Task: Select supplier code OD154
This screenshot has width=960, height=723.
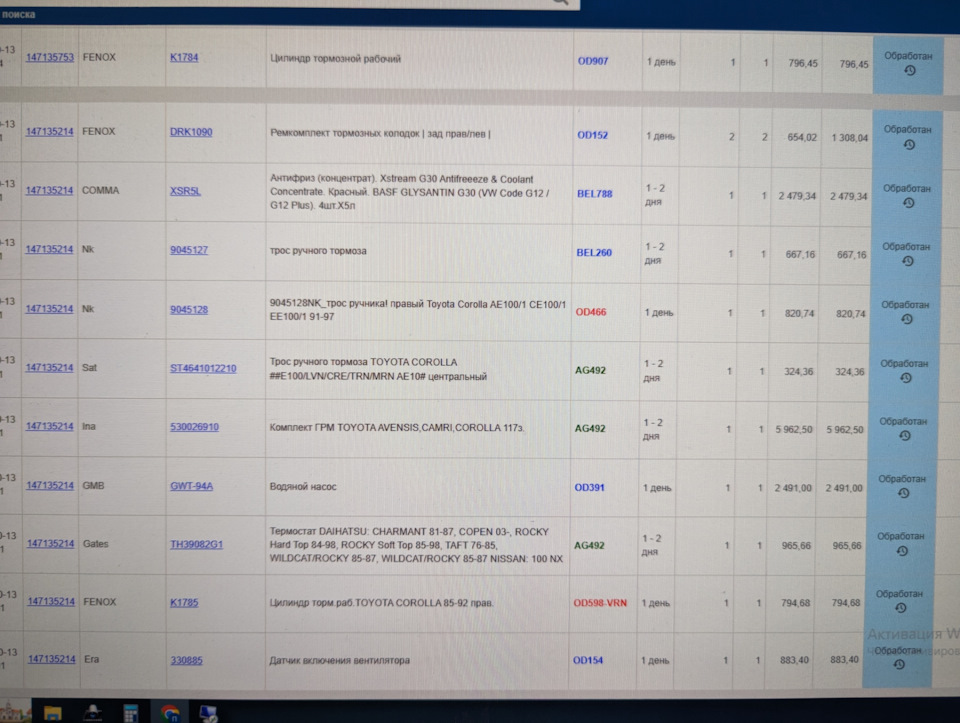Action: click(x=588, y=661)
